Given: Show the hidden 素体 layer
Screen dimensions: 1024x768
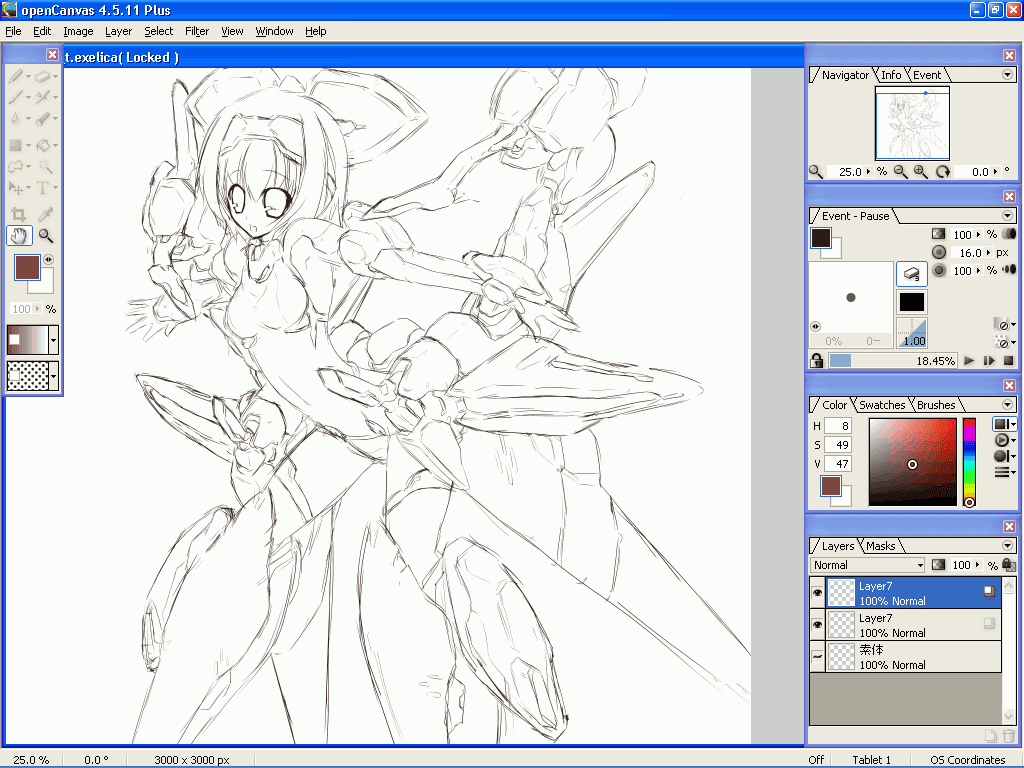Looking at the screenshot, I should [818, 657].
